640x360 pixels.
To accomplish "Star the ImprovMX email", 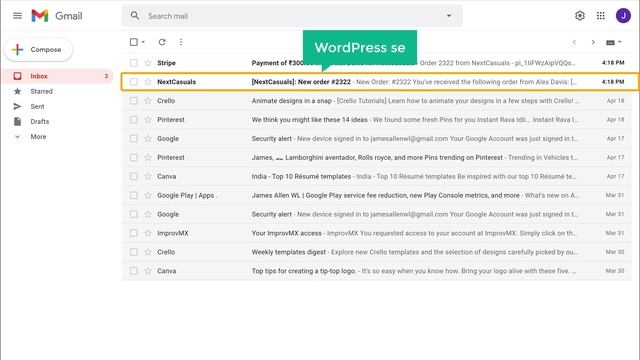I will (x=148, y=233).
